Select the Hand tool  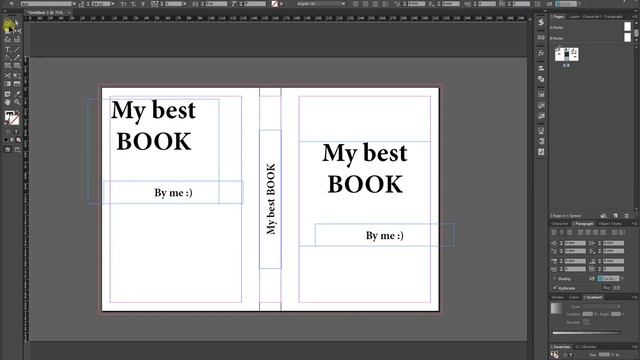click(x=7, y=102)
